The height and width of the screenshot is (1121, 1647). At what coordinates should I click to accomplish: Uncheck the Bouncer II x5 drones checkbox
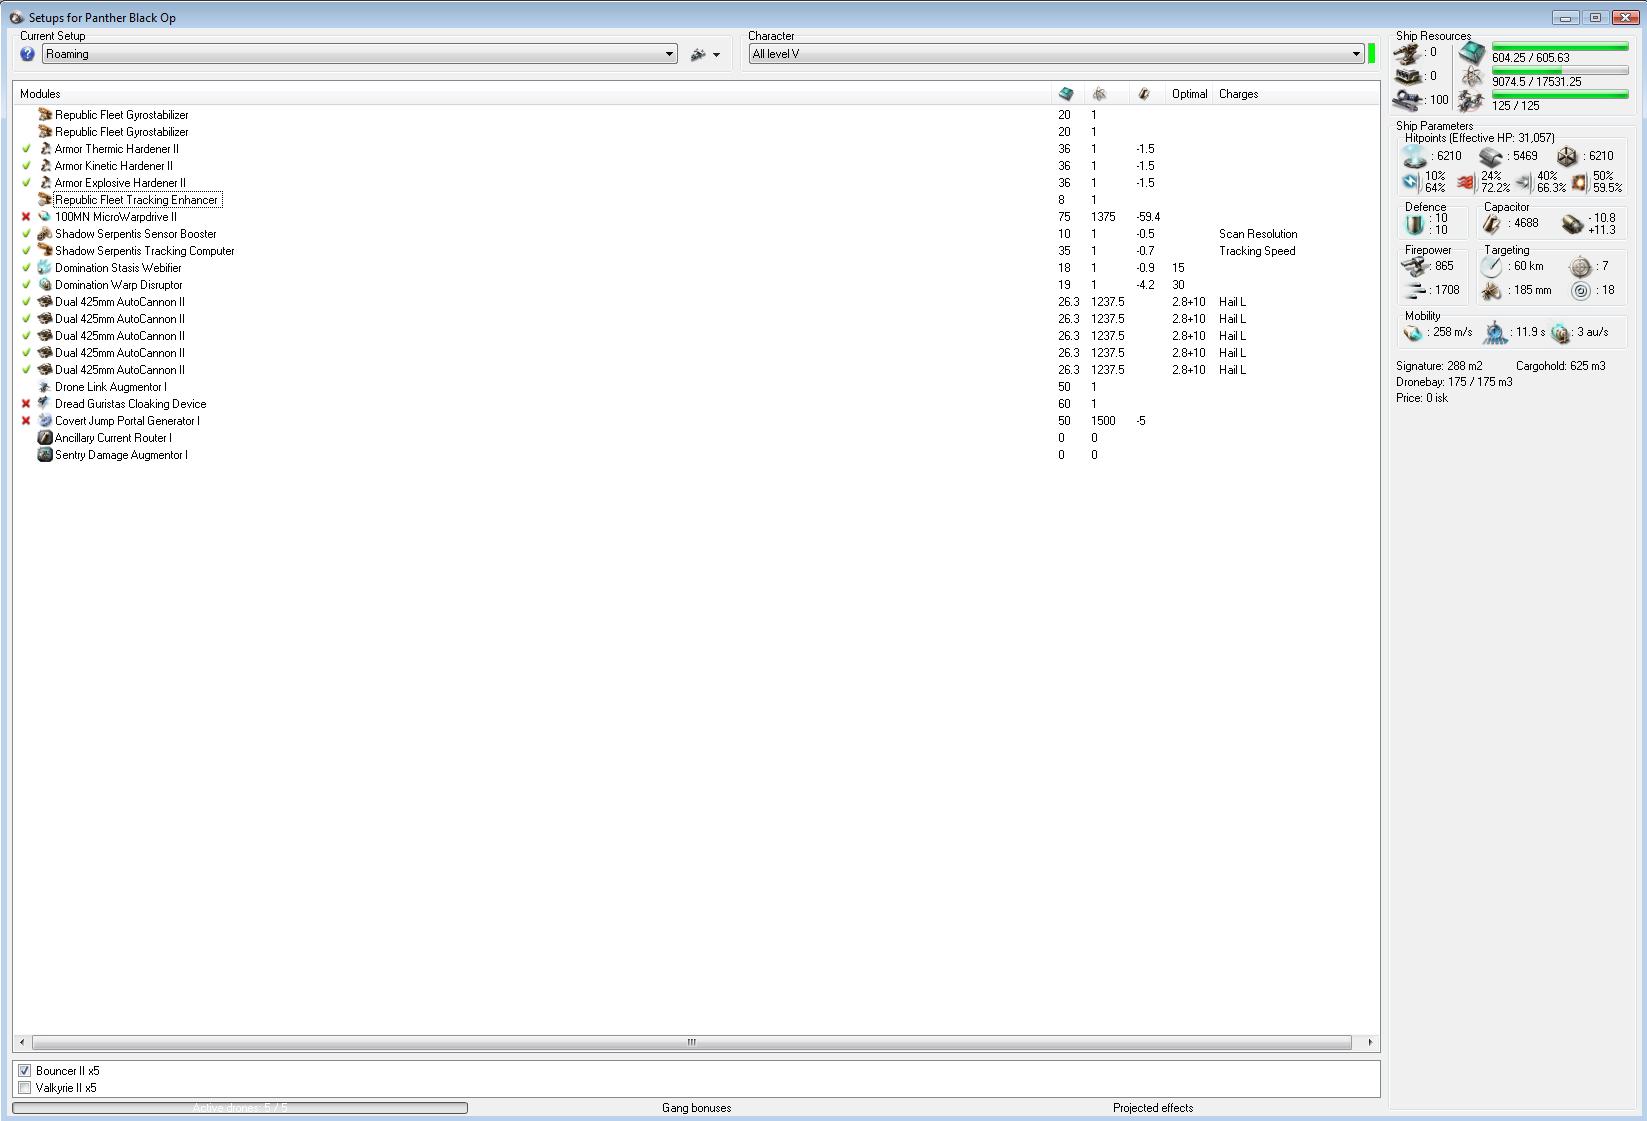pos(25,1071)
